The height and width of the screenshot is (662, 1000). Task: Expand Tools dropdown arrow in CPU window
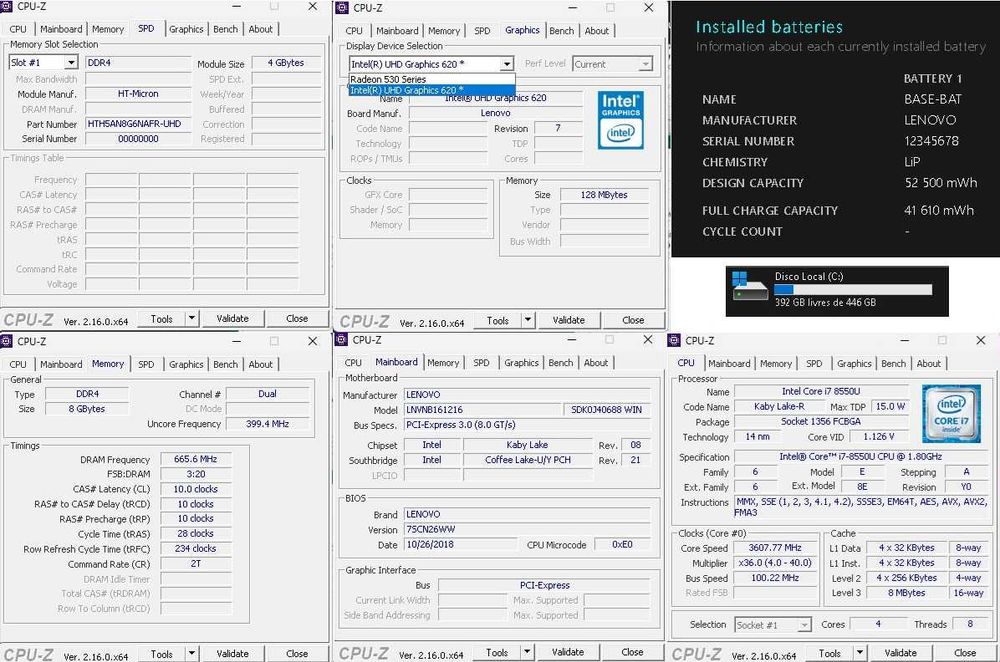pos(860,652)
